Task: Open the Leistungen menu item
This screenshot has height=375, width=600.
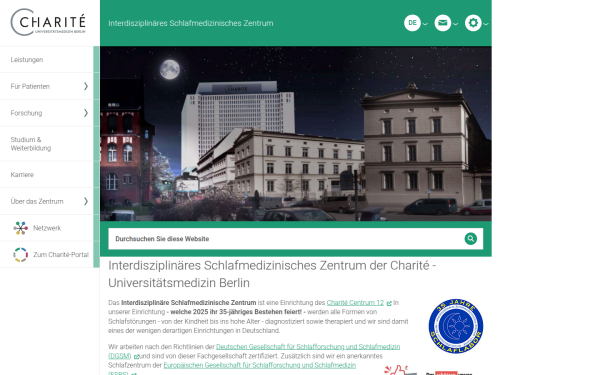Action: click(47, 60)
